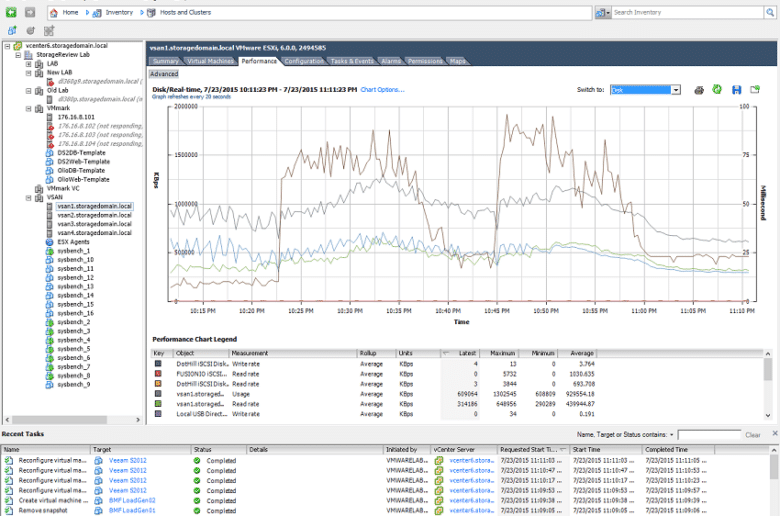Image resolution: width=780 pixels, height=516 pixels.
Task: Collapse the VMmark cluster node
Action: [x=28, y=108]
